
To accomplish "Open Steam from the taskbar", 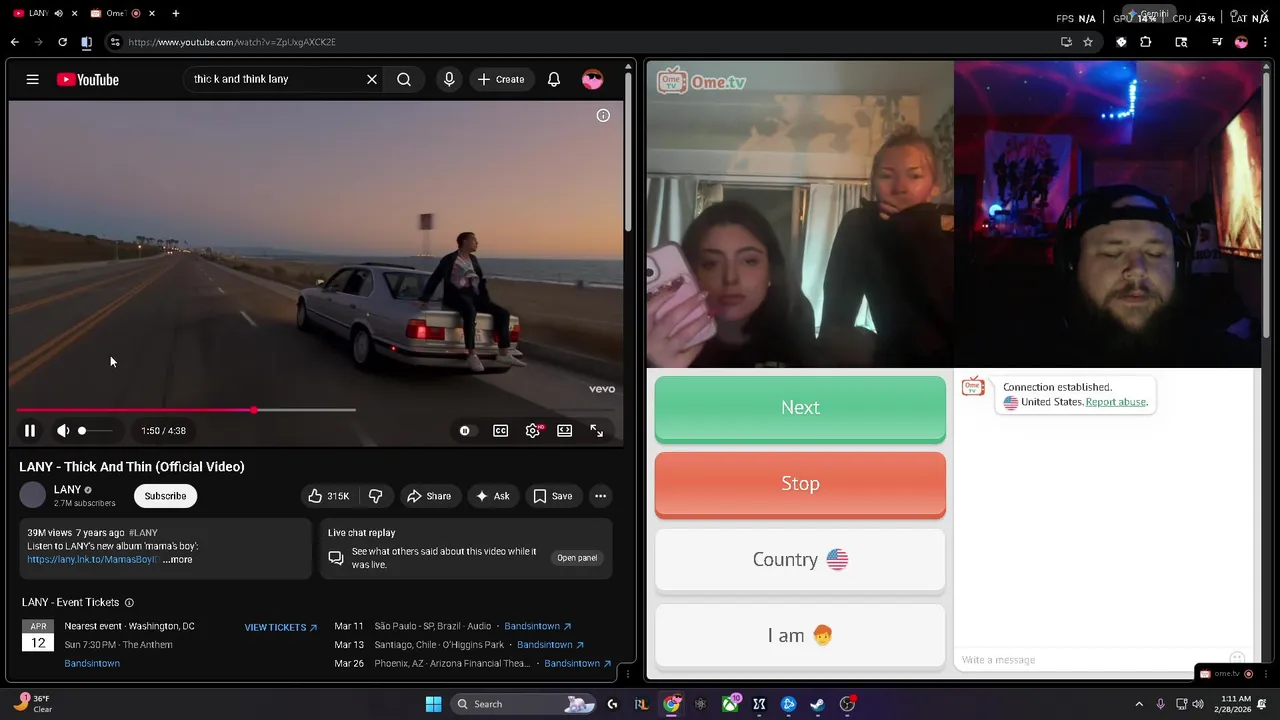I will point(817,704).
